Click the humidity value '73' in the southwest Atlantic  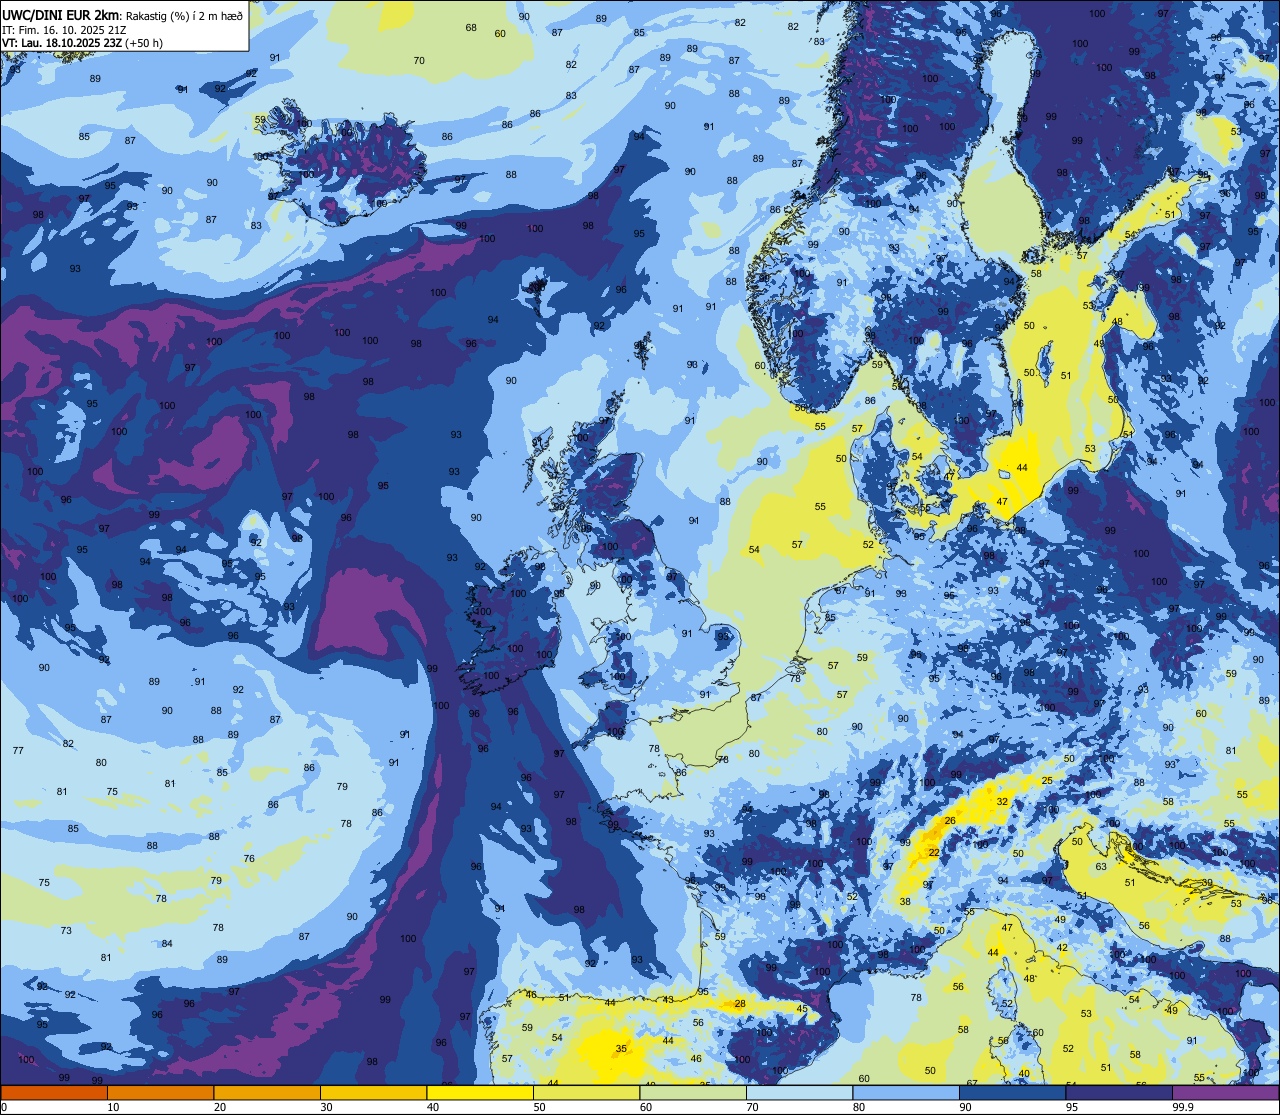66,930
